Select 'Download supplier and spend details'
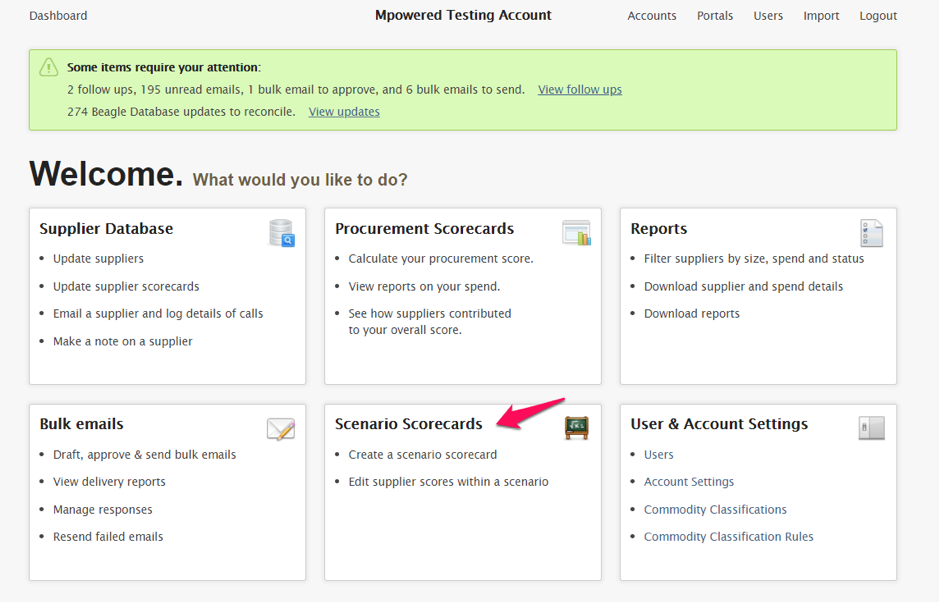Image resolution: width=939 pixels, height=602 pixels. [x=743, y=286]
